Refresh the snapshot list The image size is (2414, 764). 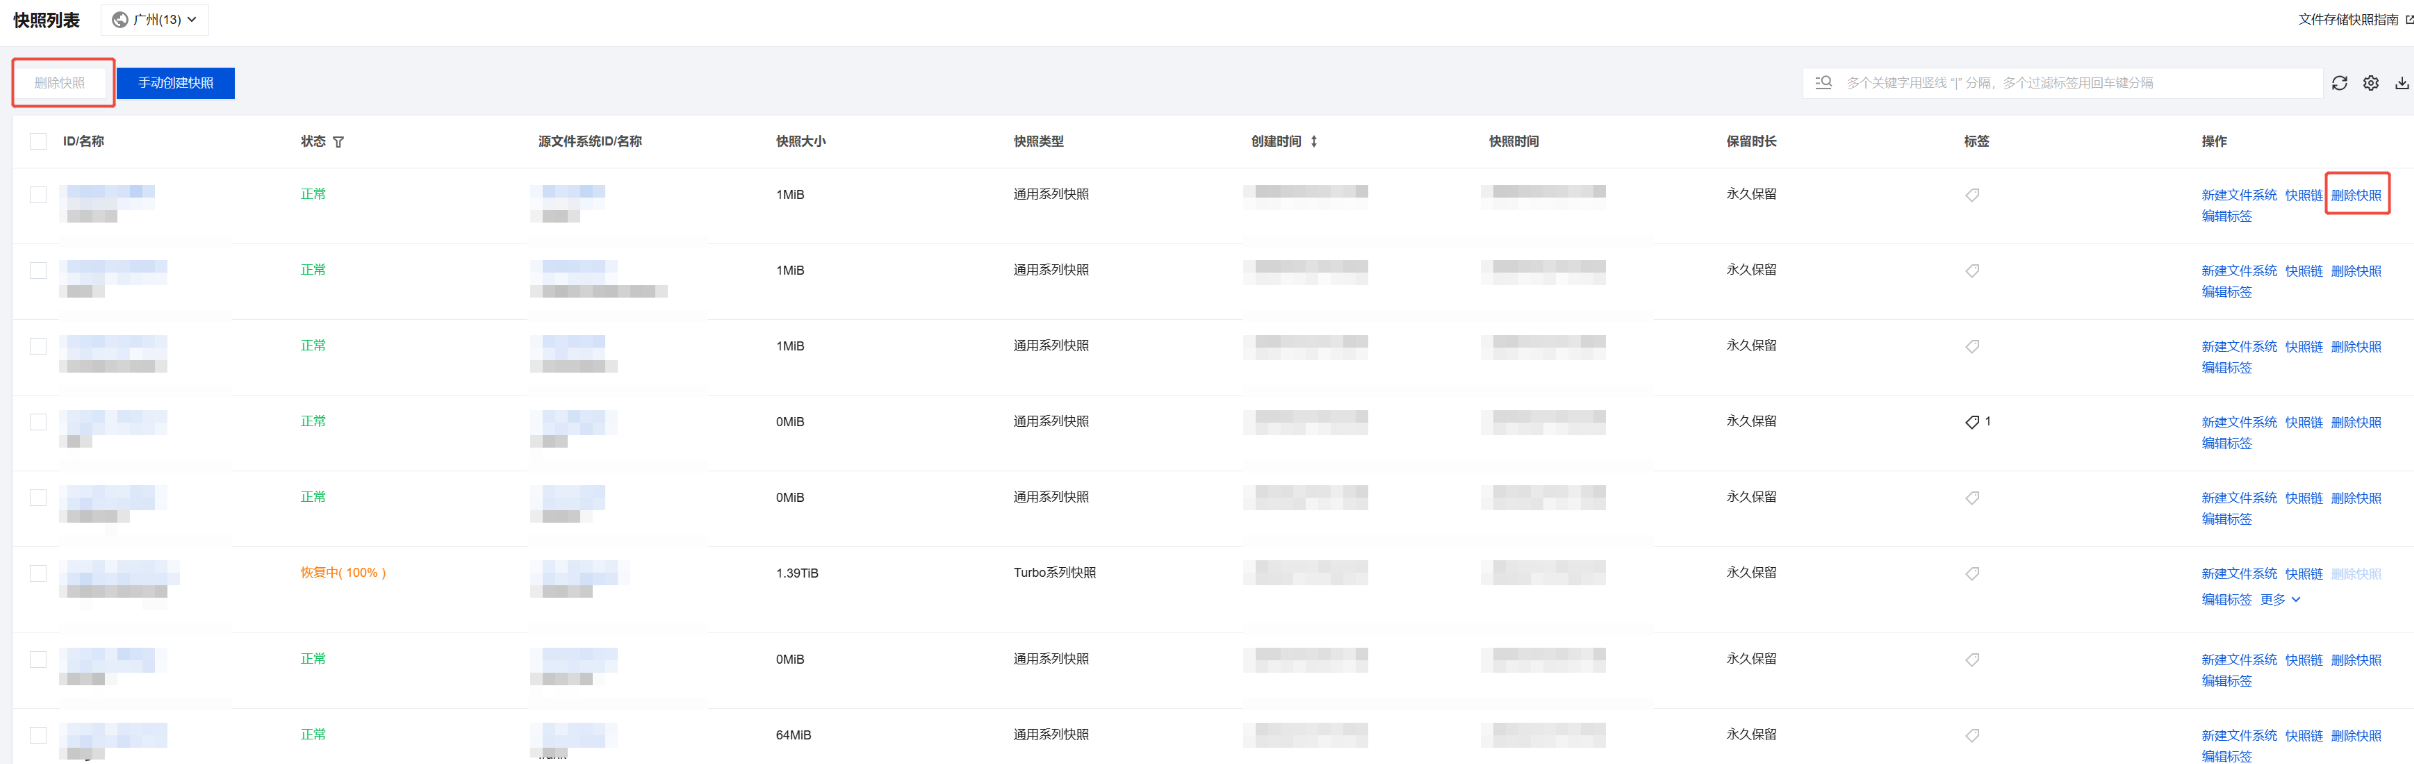coord(2339,83)
